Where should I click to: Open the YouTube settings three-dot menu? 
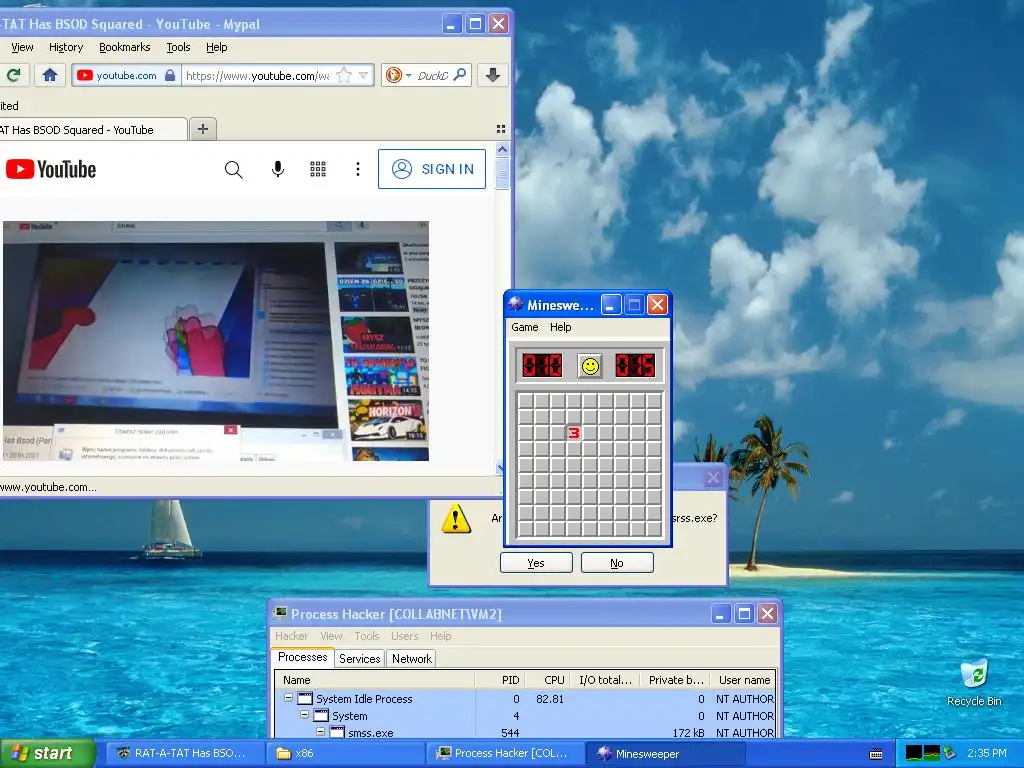click(357, 169)
